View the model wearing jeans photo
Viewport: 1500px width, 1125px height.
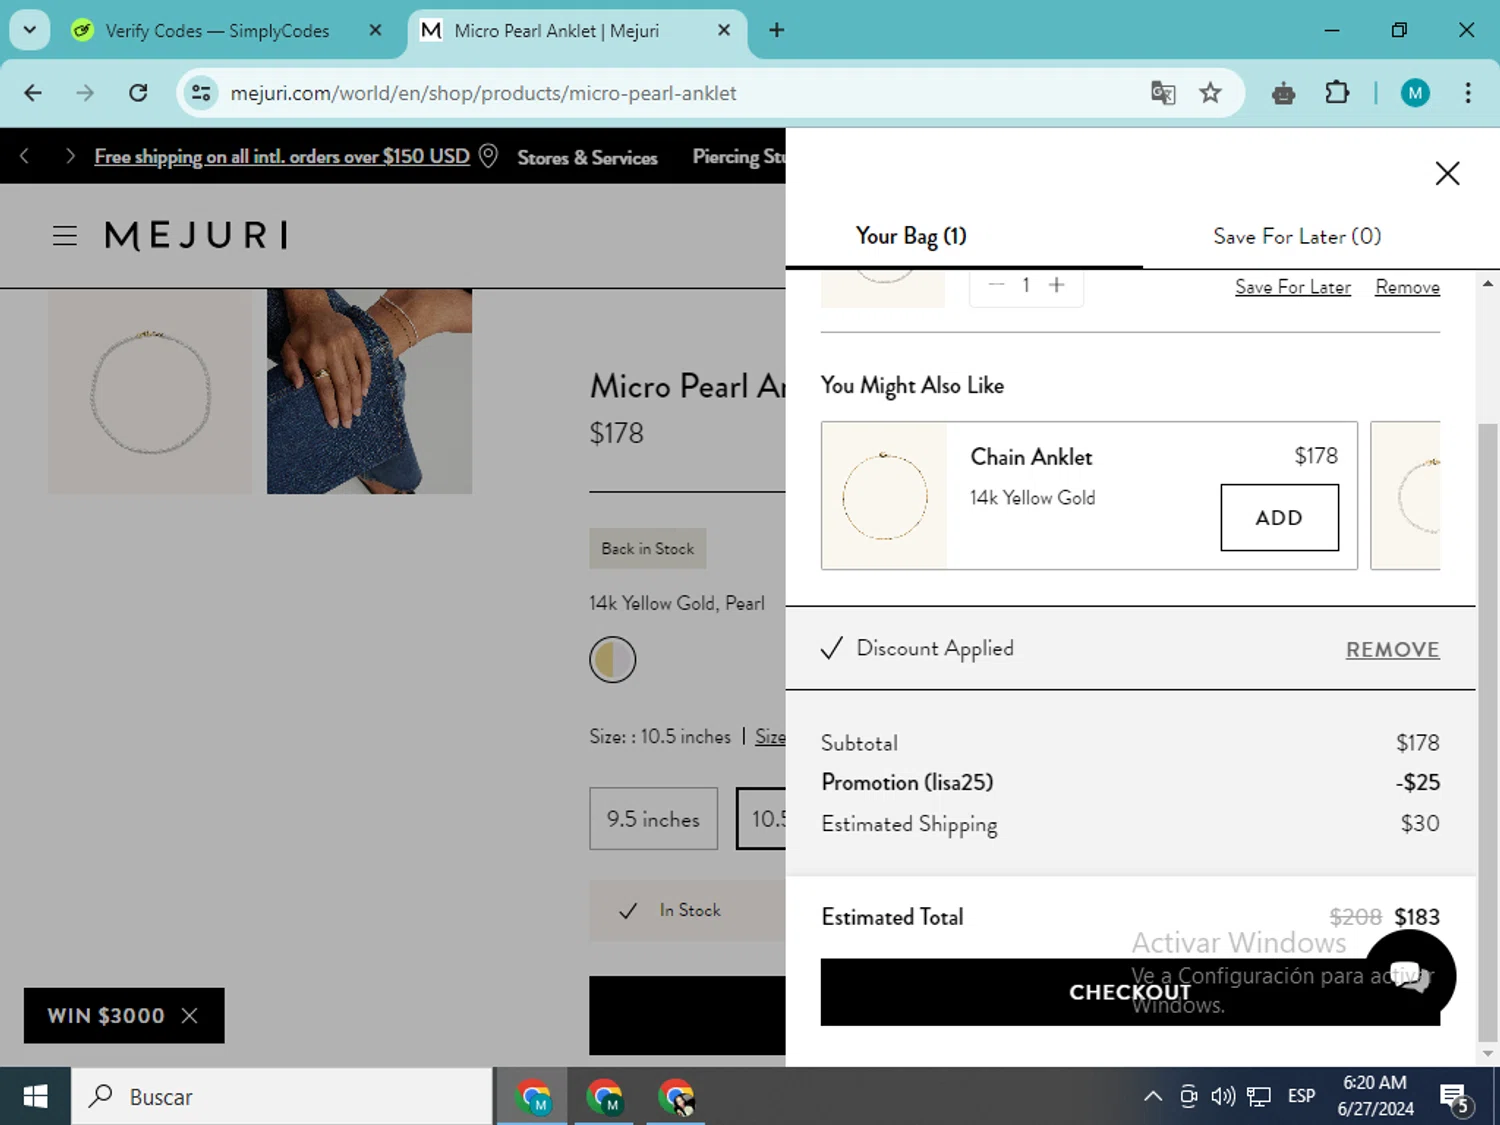pos(369,392)
